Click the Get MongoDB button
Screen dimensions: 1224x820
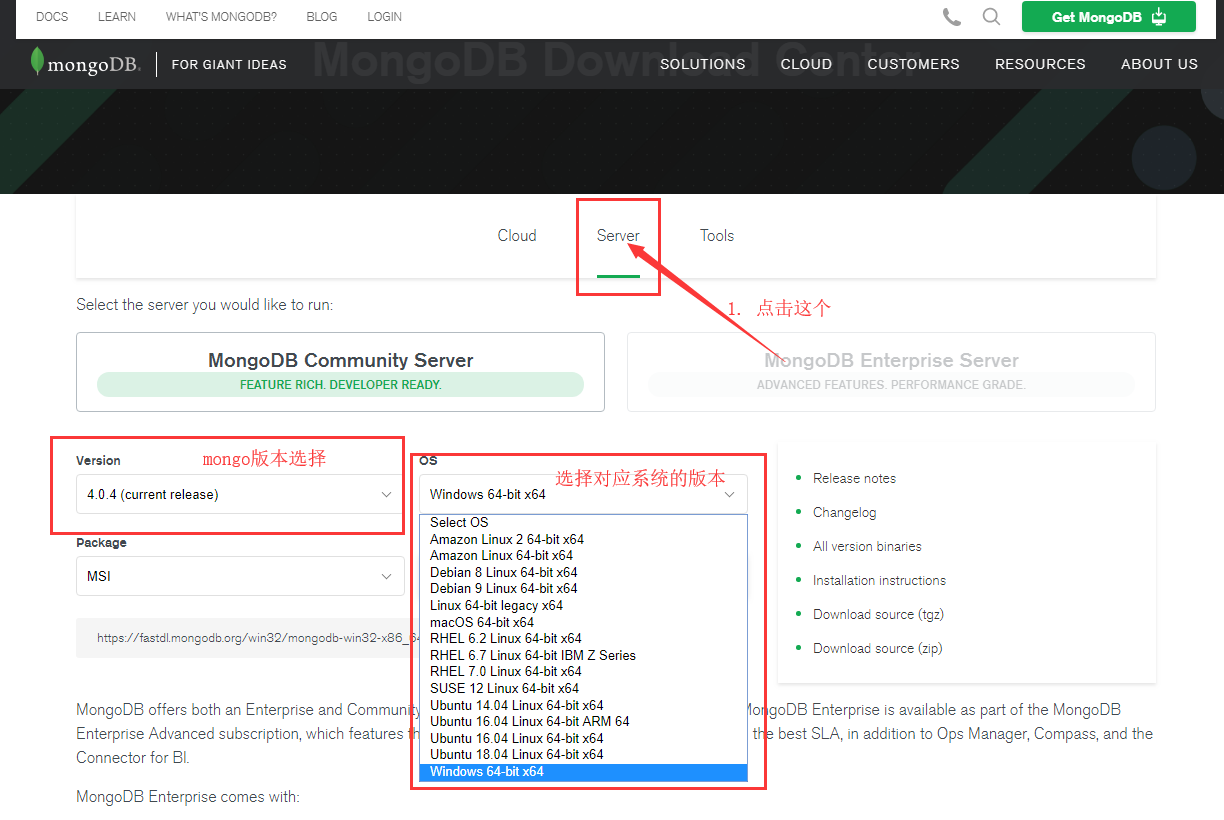click(1109, 17)
